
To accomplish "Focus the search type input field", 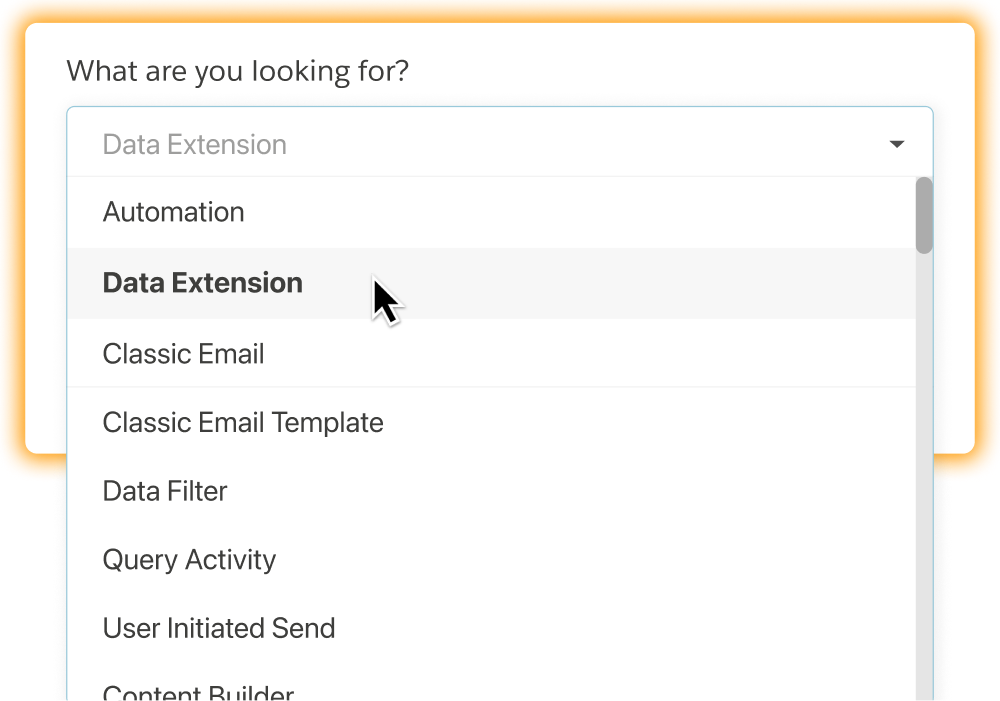I will 400,144.
